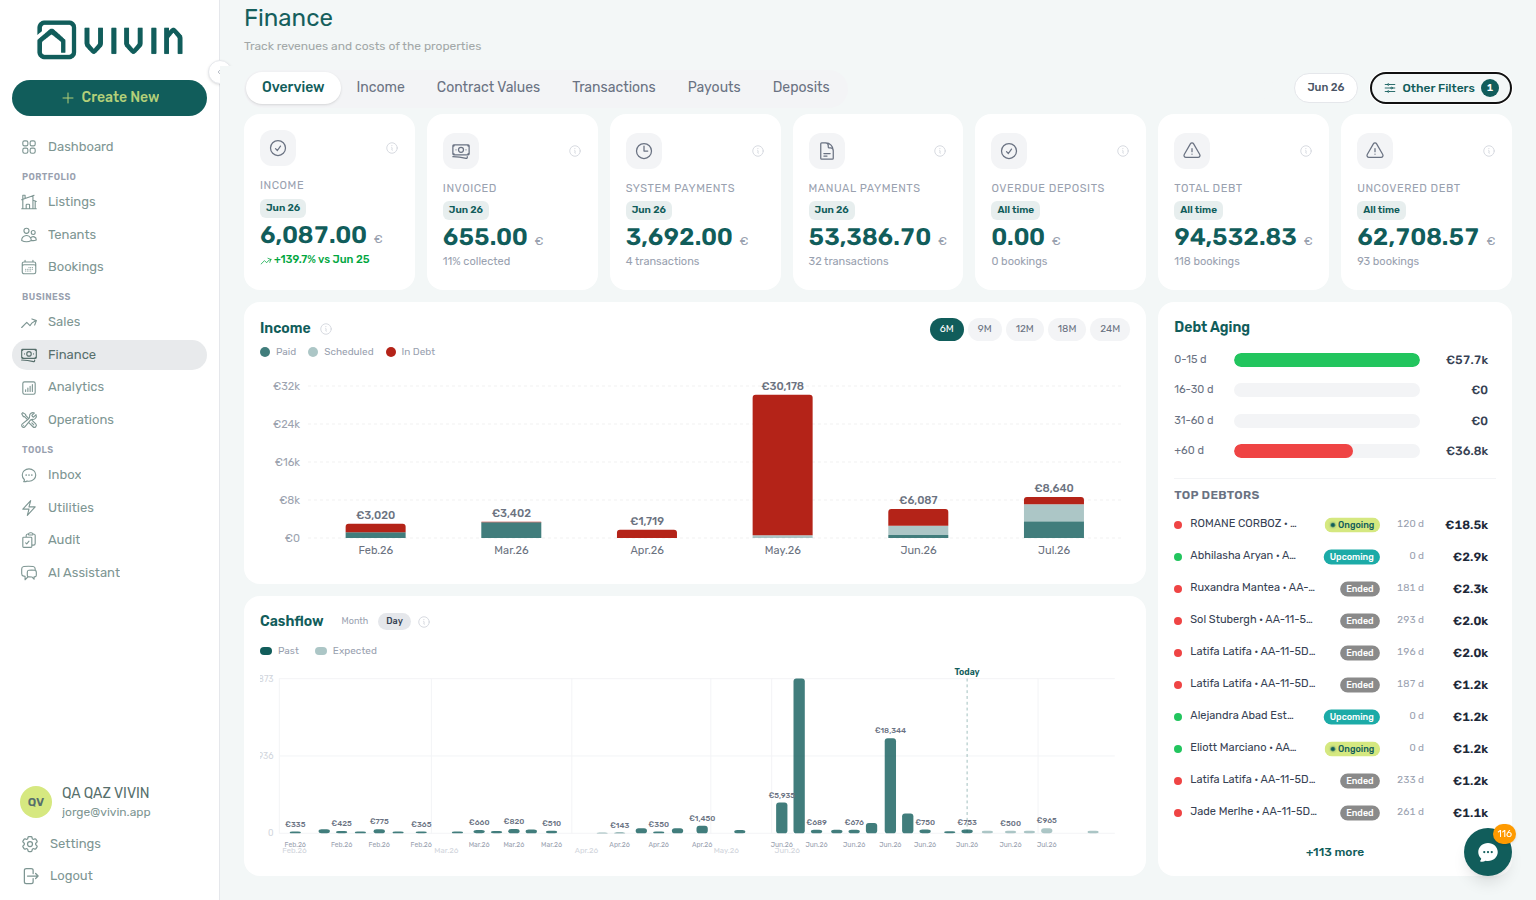Open the Settings gear icon
The height and width of the screenshot is (900, 1536).
[31, 844]
